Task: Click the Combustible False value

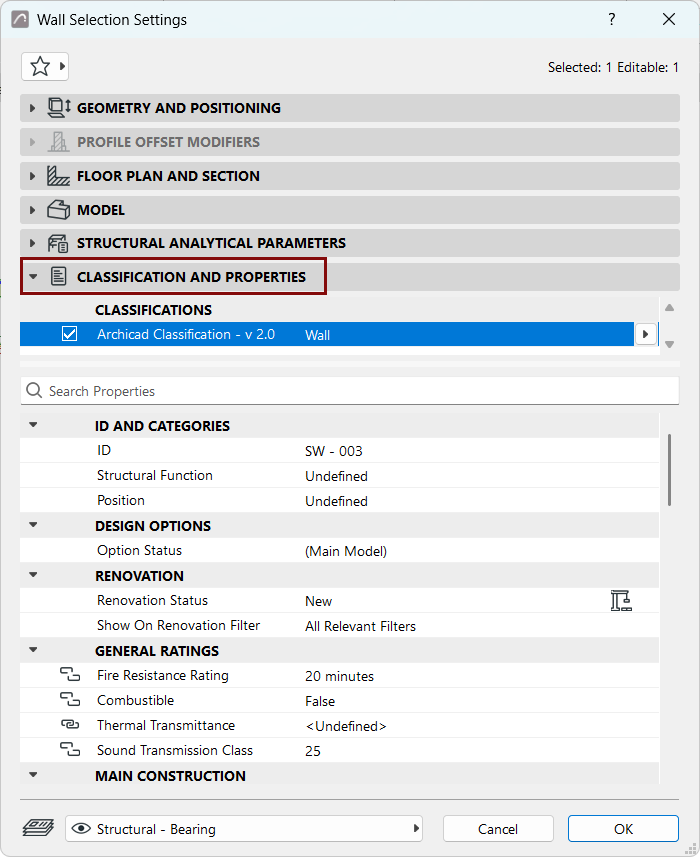Action: point(320,701)
